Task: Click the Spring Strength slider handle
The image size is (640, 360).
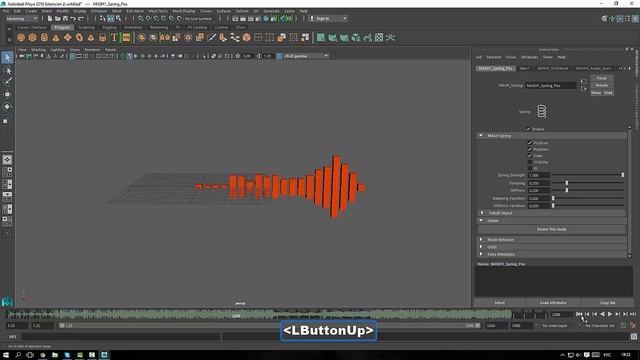Action: (622, 175)
